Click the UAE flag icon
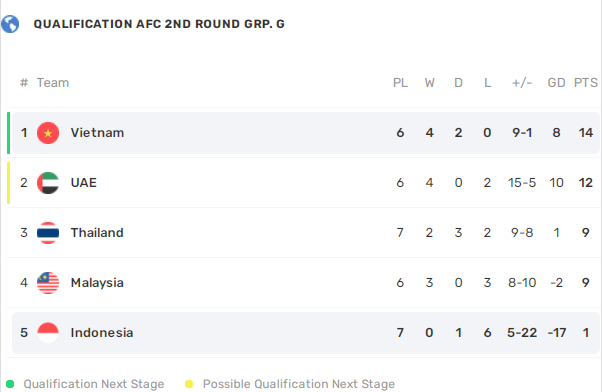The height and width of the screenshot is (392, 602). pyautogui.click(x=48, y=183)
